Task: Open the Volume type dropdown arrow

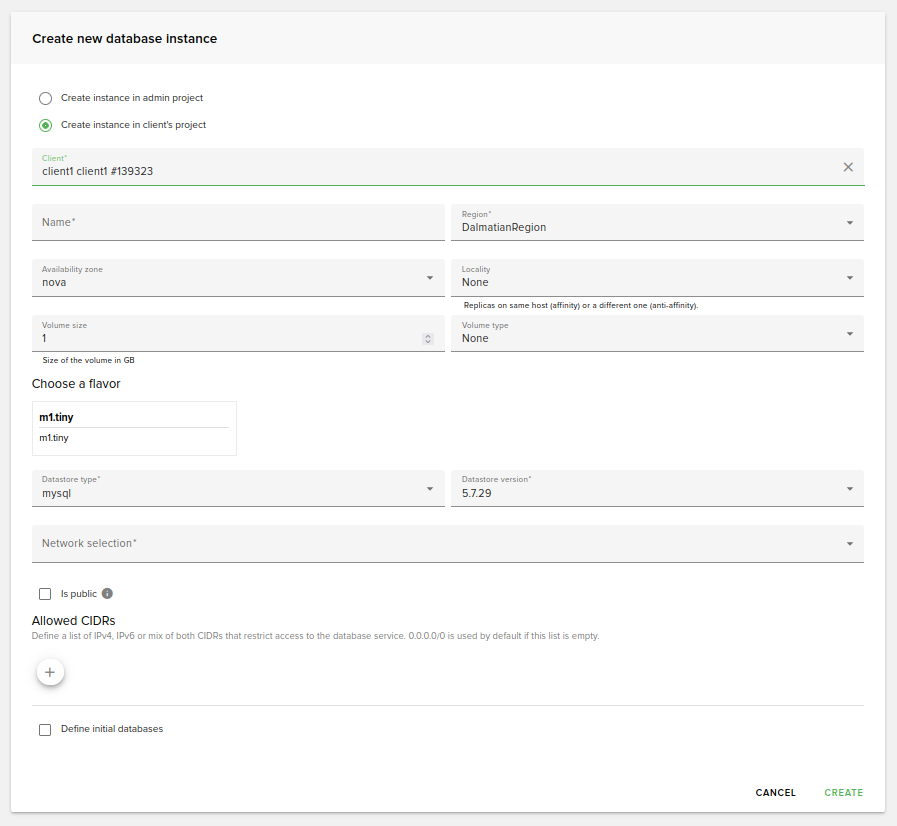Action: coord(849,333)
